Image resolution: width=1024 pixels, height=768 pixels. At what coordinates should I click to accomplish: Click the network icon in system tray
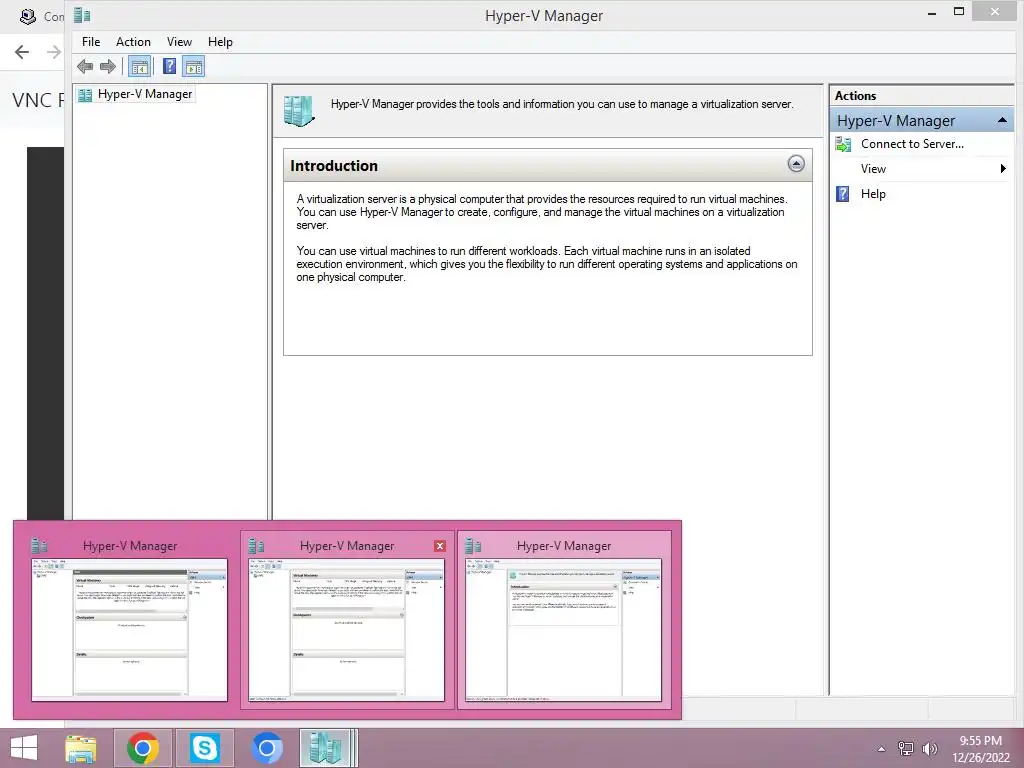(x=906, y=749)
